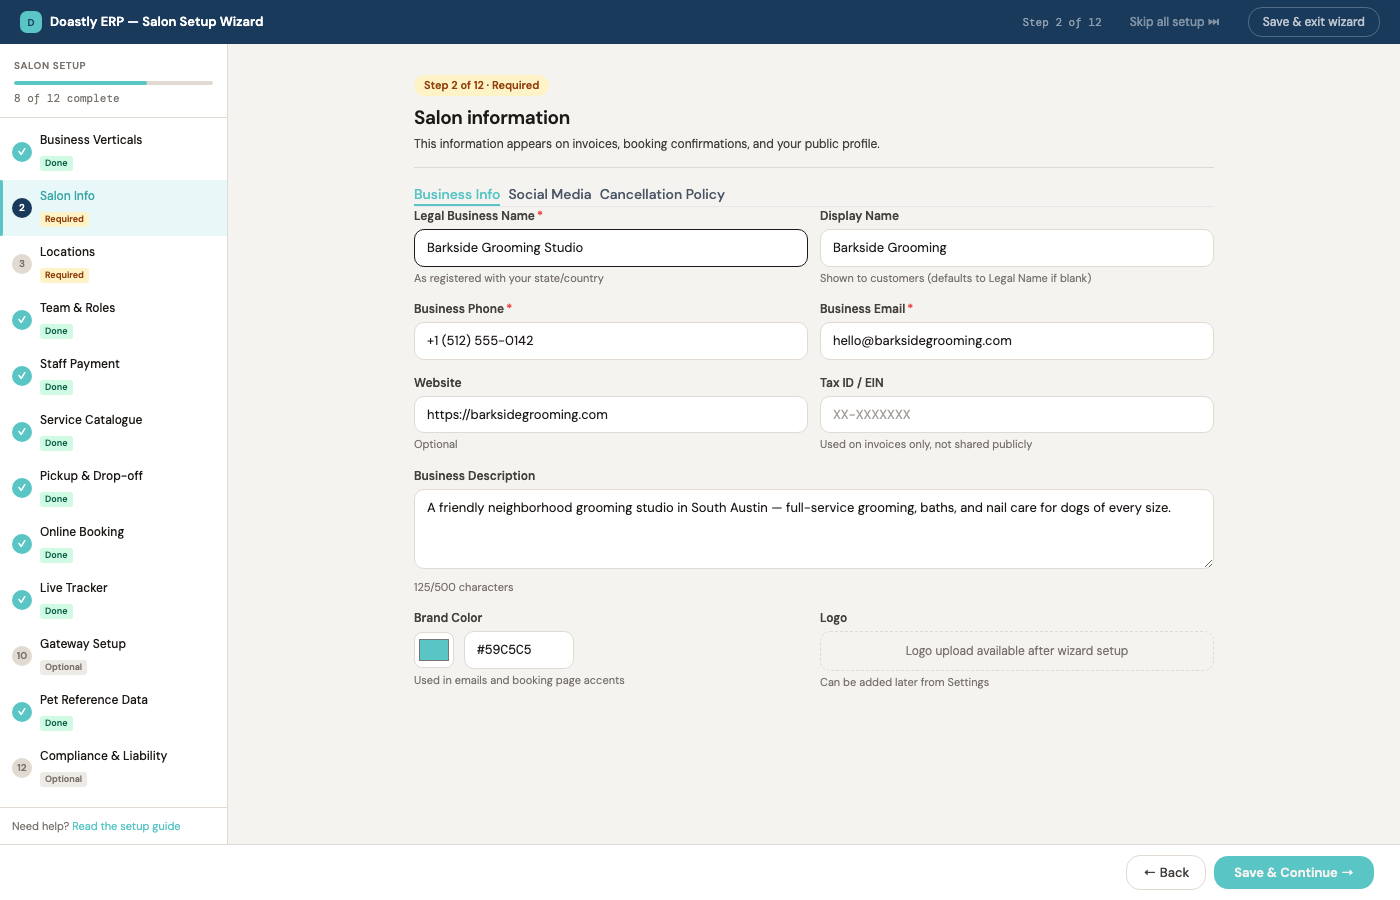
Task: Open the Staff Payment step
Action: click(114, 376)
